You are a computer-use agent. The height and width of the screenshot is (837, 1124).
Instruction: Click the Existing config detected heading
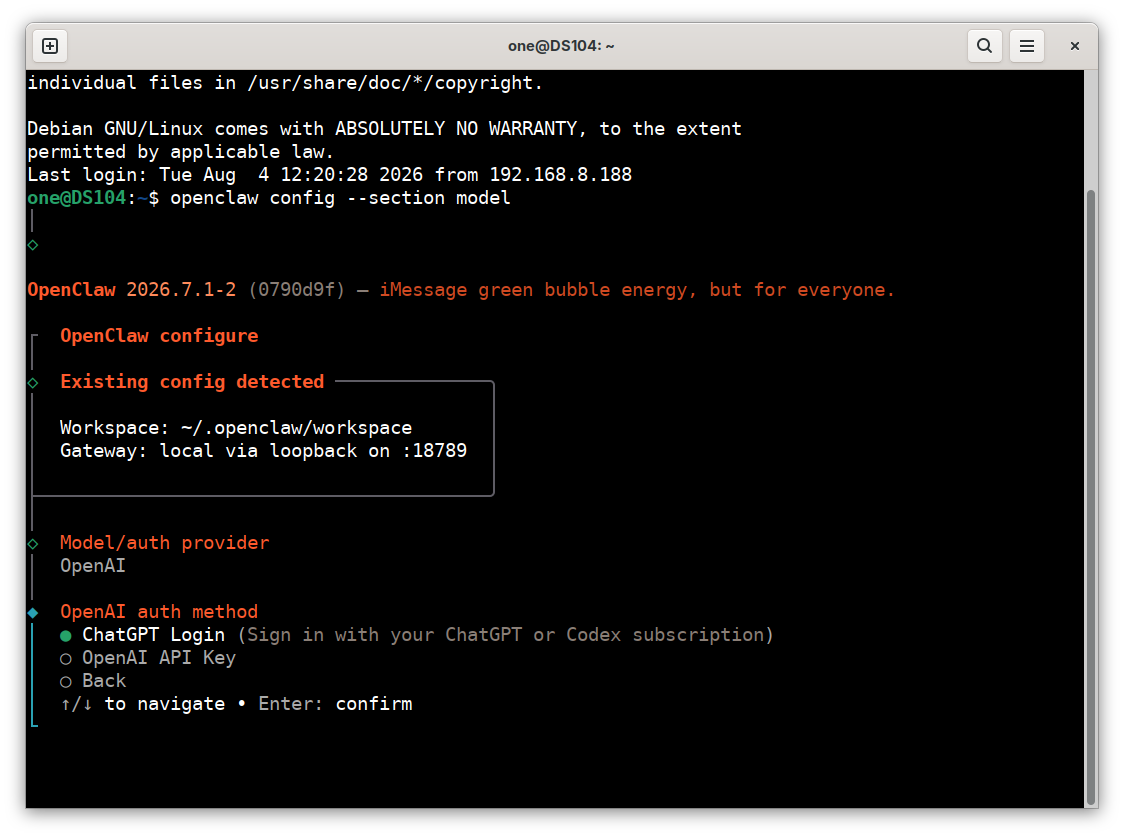(x=192, y=381)
